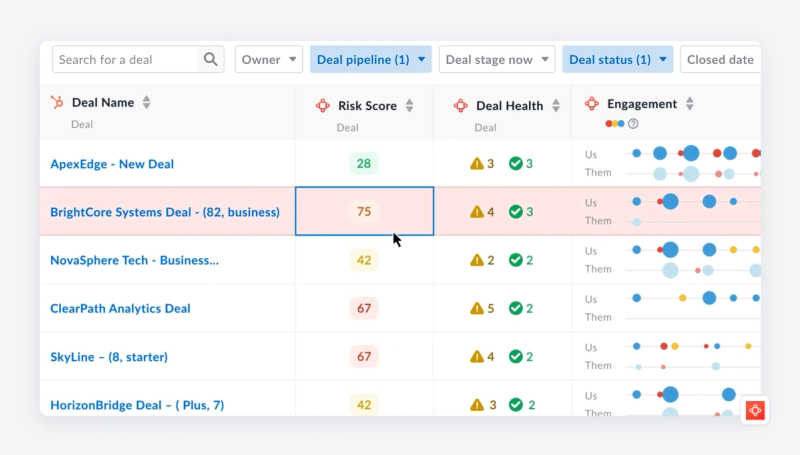Screen dimensions: 800x455
Task: Open the Deal stage now filter
Action: (x=497, y=60)
